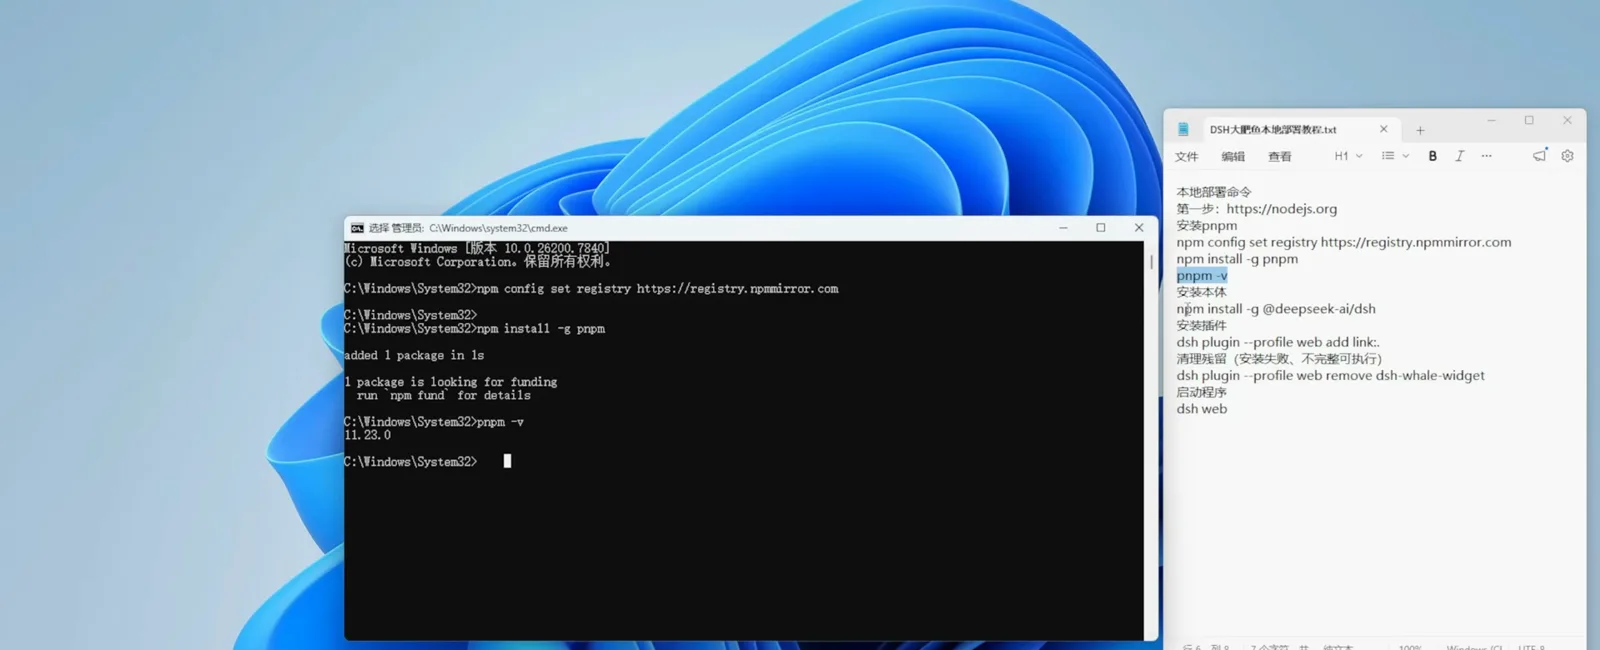
Task: Toggle bold formatting in Notepad
Action: (1433, 156)
